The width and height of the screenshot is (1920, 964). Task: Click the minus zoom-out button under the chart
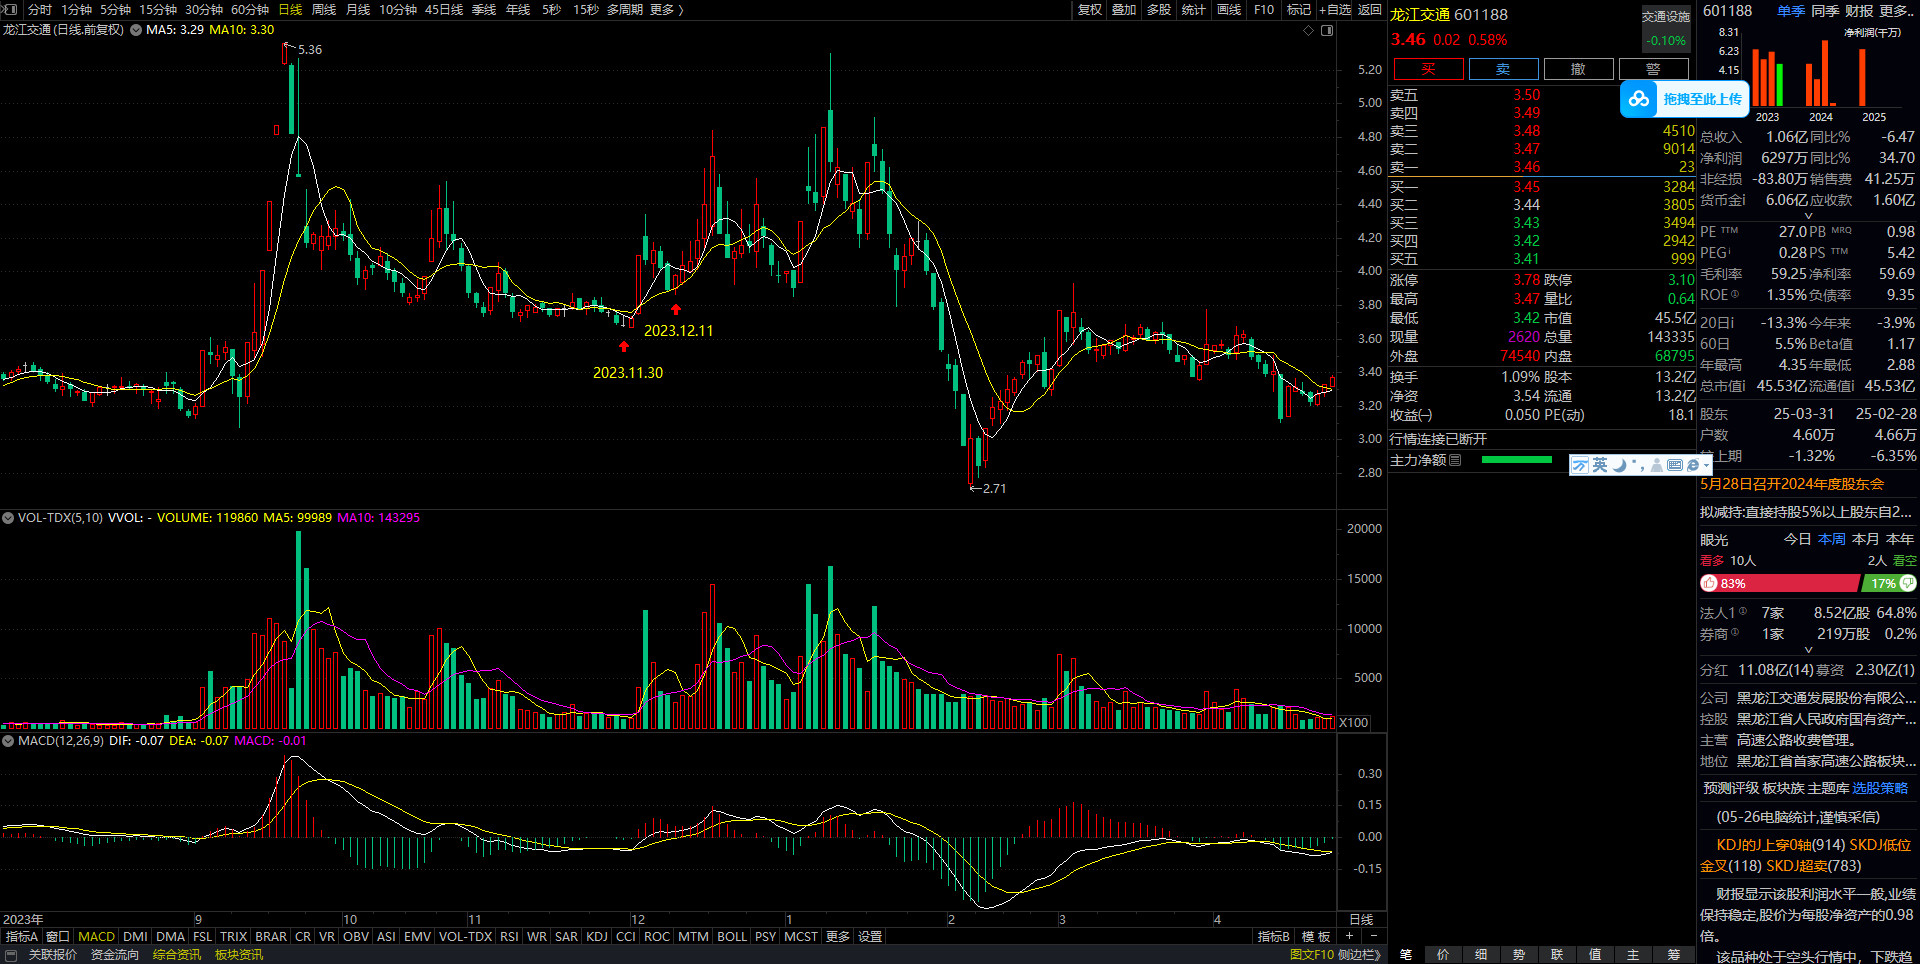[1373, 936]
